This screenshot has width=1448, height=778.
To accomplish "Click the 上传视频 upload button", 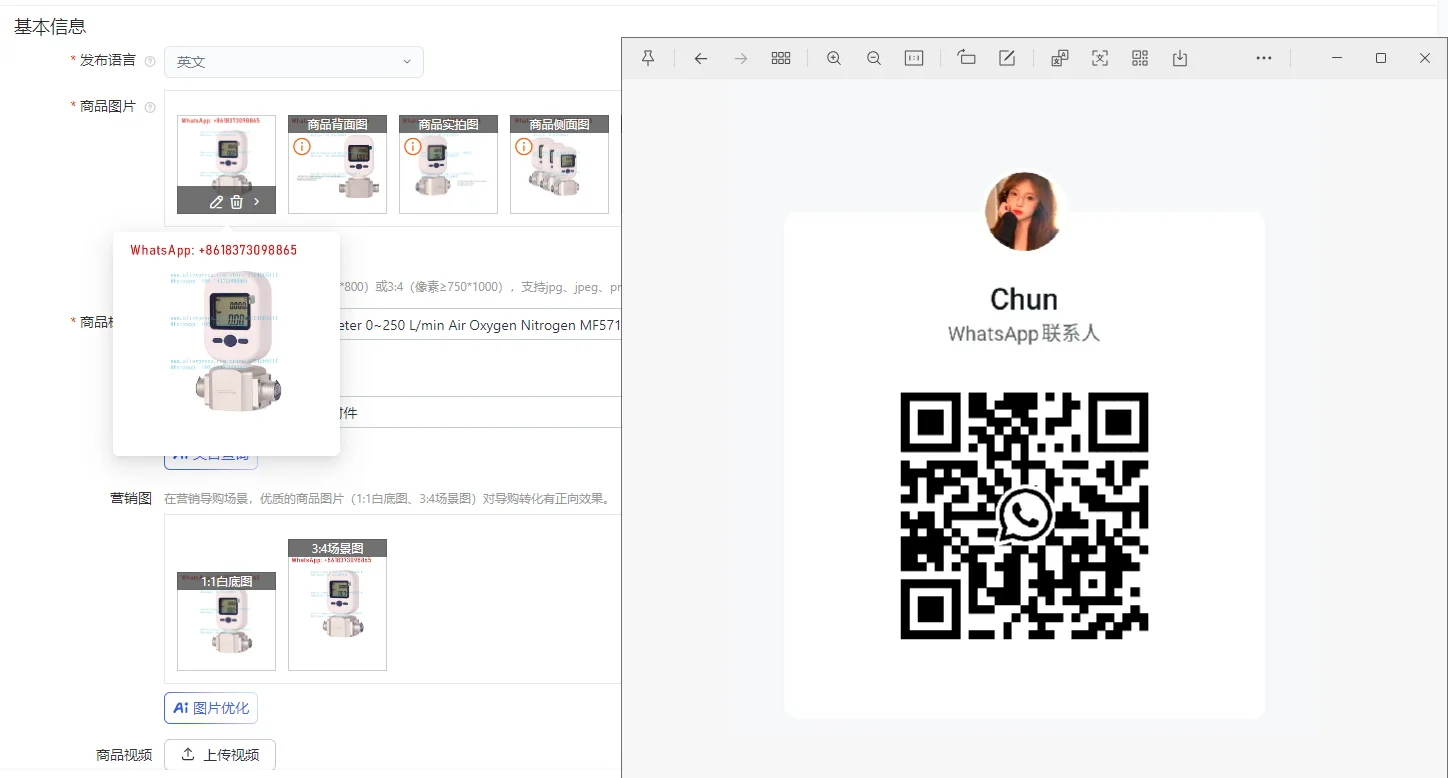I will tap(220, 755).
